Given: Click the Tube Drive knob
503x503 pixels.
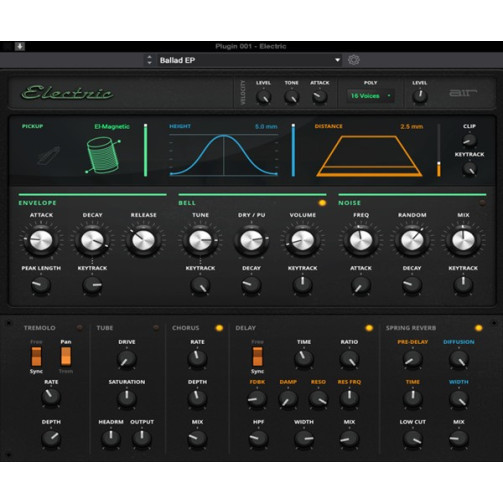Looking at the screenshot, I should (x=127, y=359).
